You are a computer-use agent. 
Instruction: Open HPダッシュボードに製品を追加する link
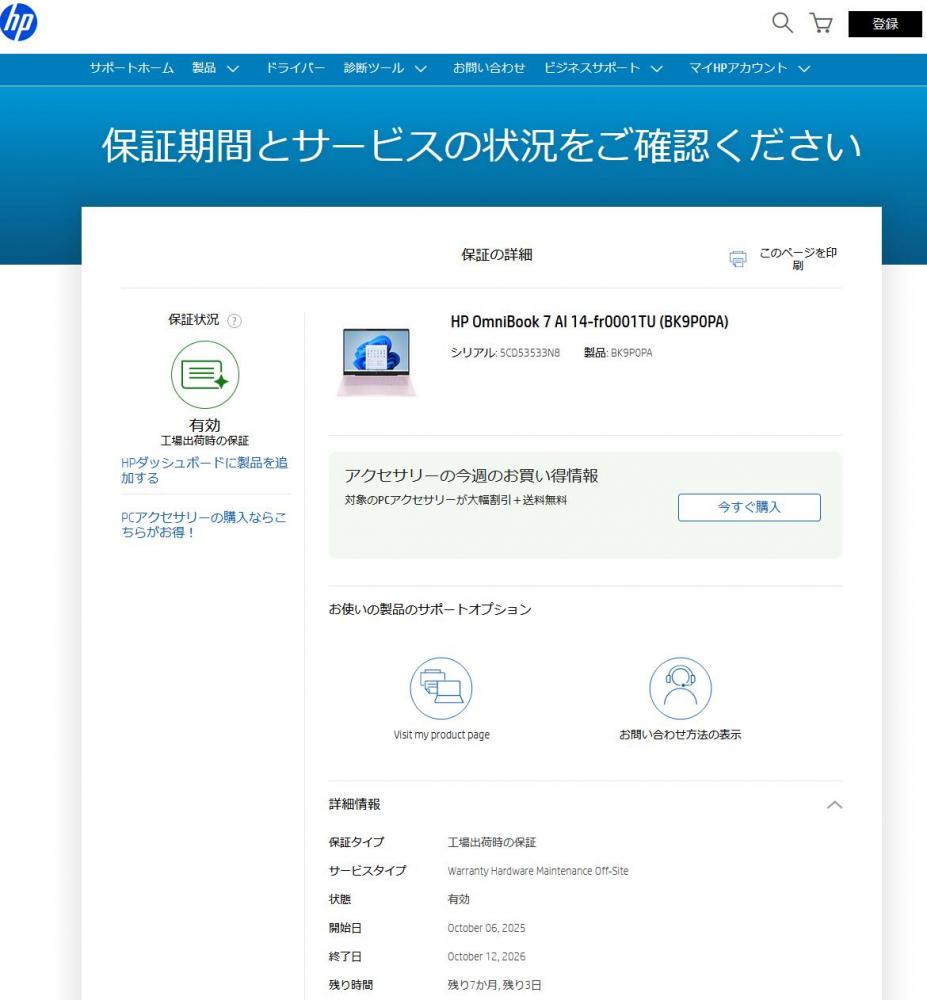(205, 470)
